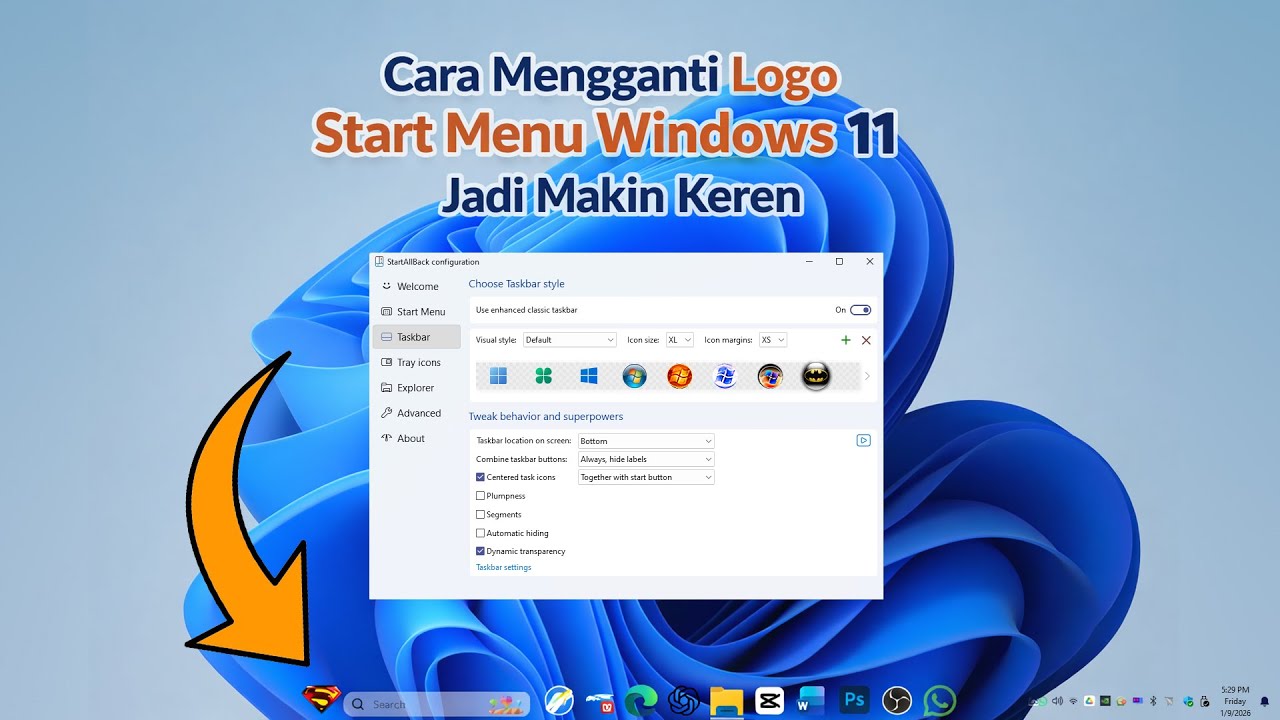Open the Advanced section

(416, 413)
